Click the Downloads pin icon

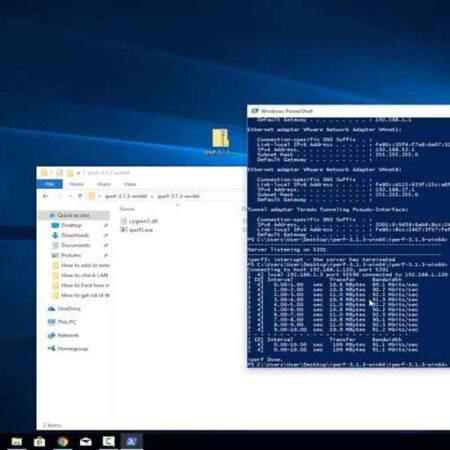pyautogui.click(x=106, y=236)
